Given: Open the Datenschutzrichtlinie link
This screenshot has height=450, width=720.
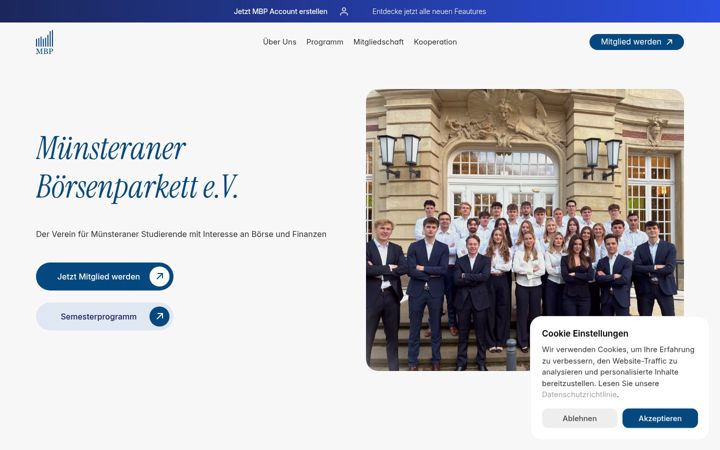Looking at the screenshot, I should 579,394.
